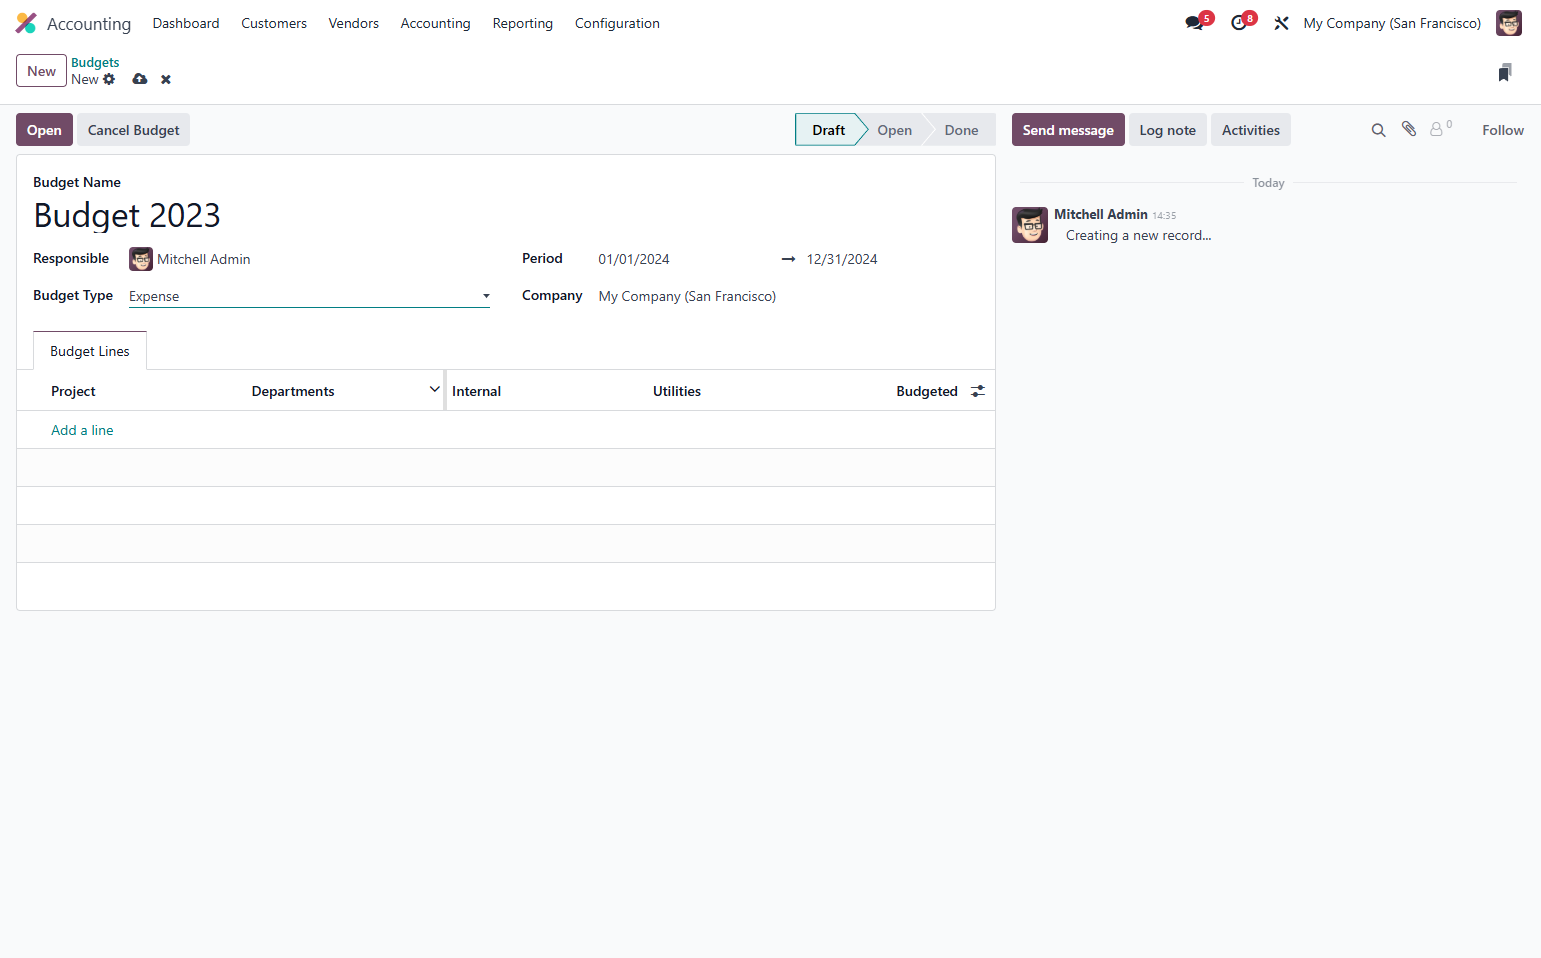Save the record with cloud icon

coord(140,79)
